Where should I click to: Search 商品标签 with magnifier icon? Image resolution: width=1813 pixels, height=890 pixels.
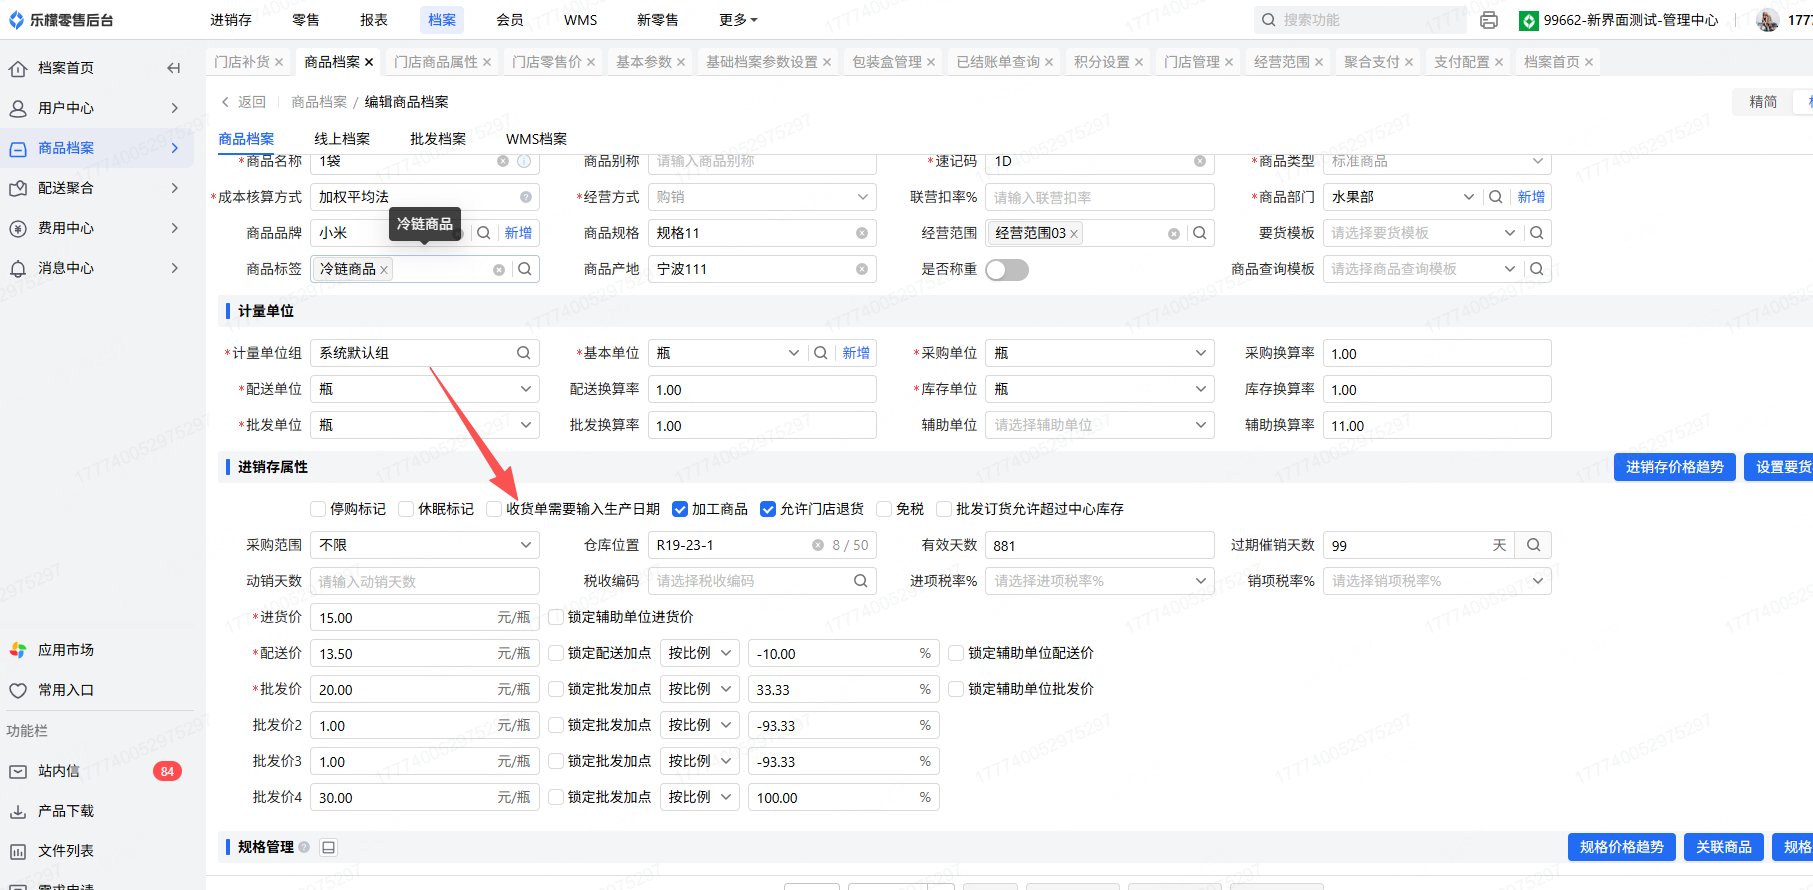pyautogui.click(x=525, y=269)
